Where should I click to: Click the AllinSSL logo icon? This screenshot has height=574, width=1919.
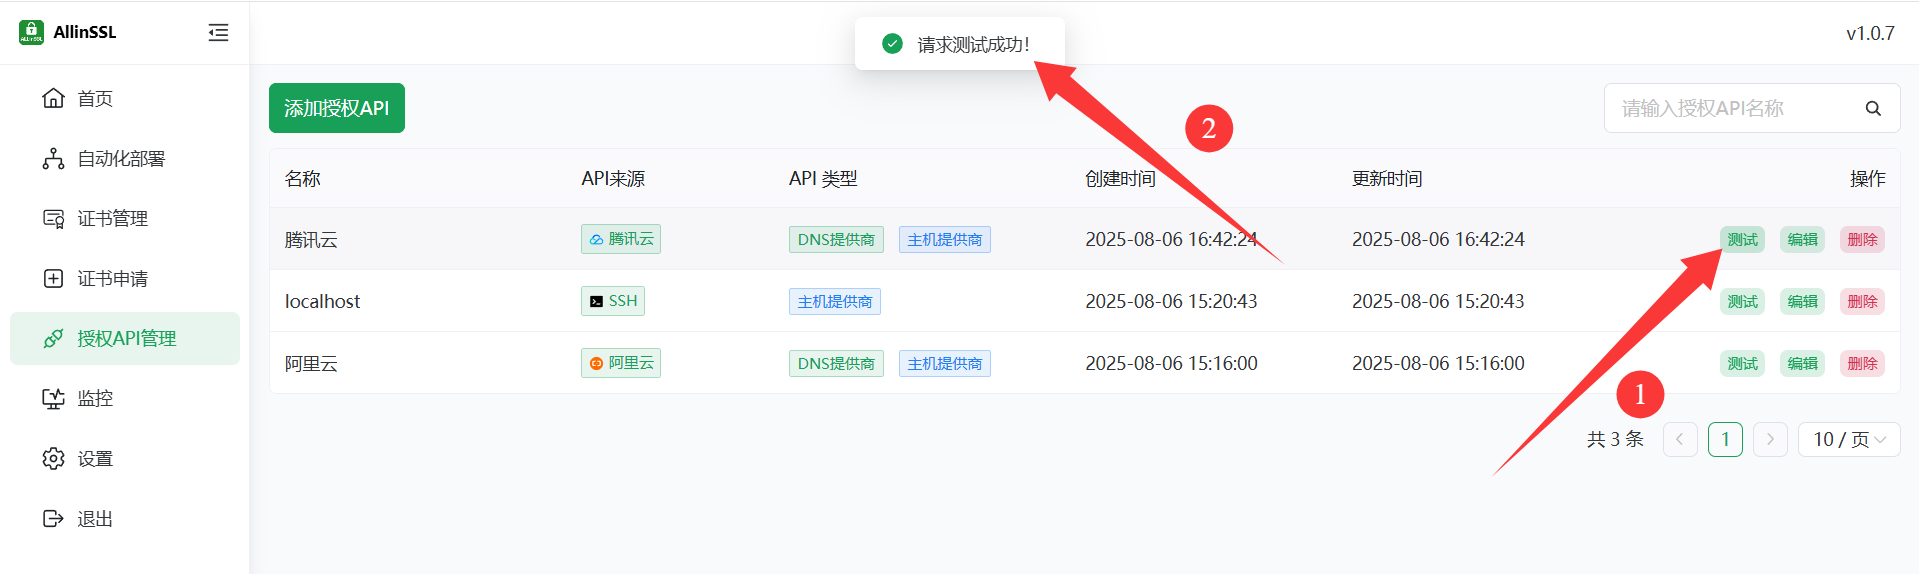coord(31,32)
